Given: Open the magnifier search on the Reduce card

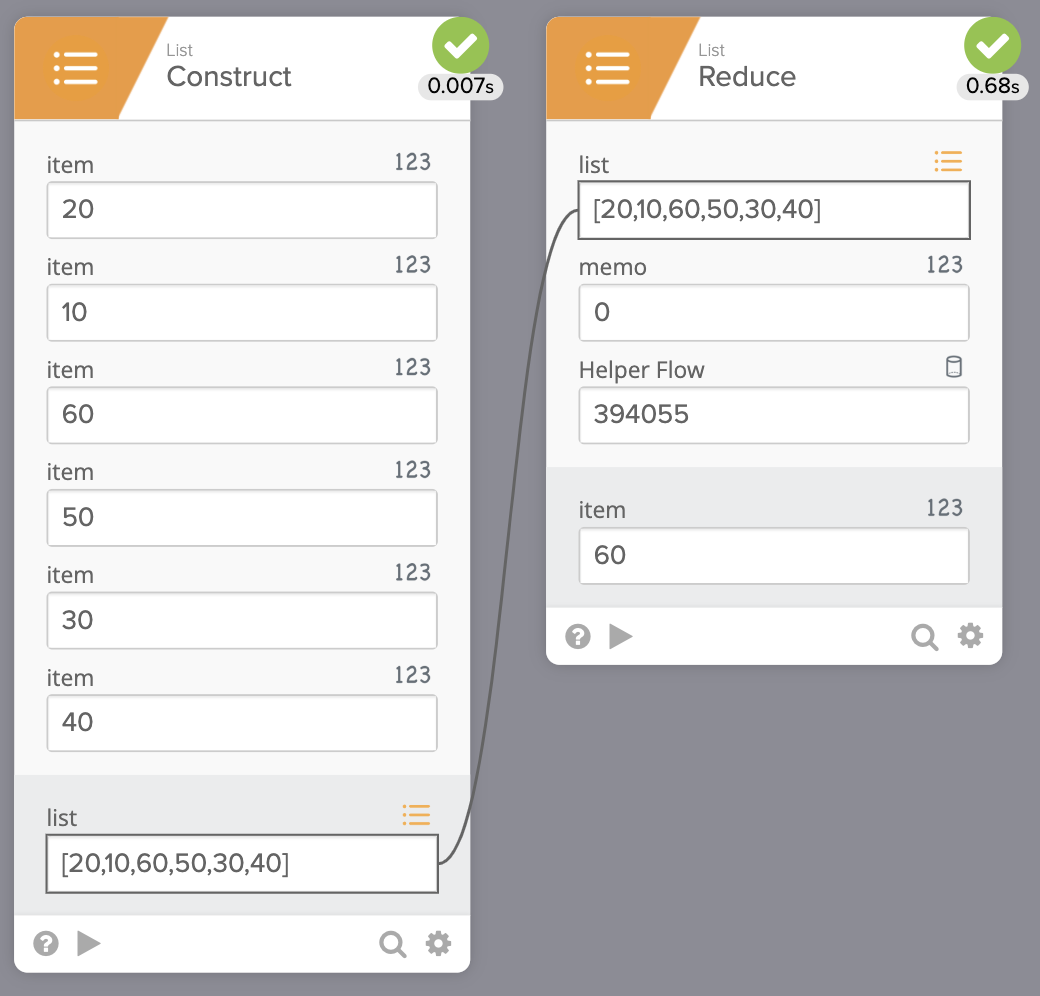Looking at the screenshot, I should [925, 636].
